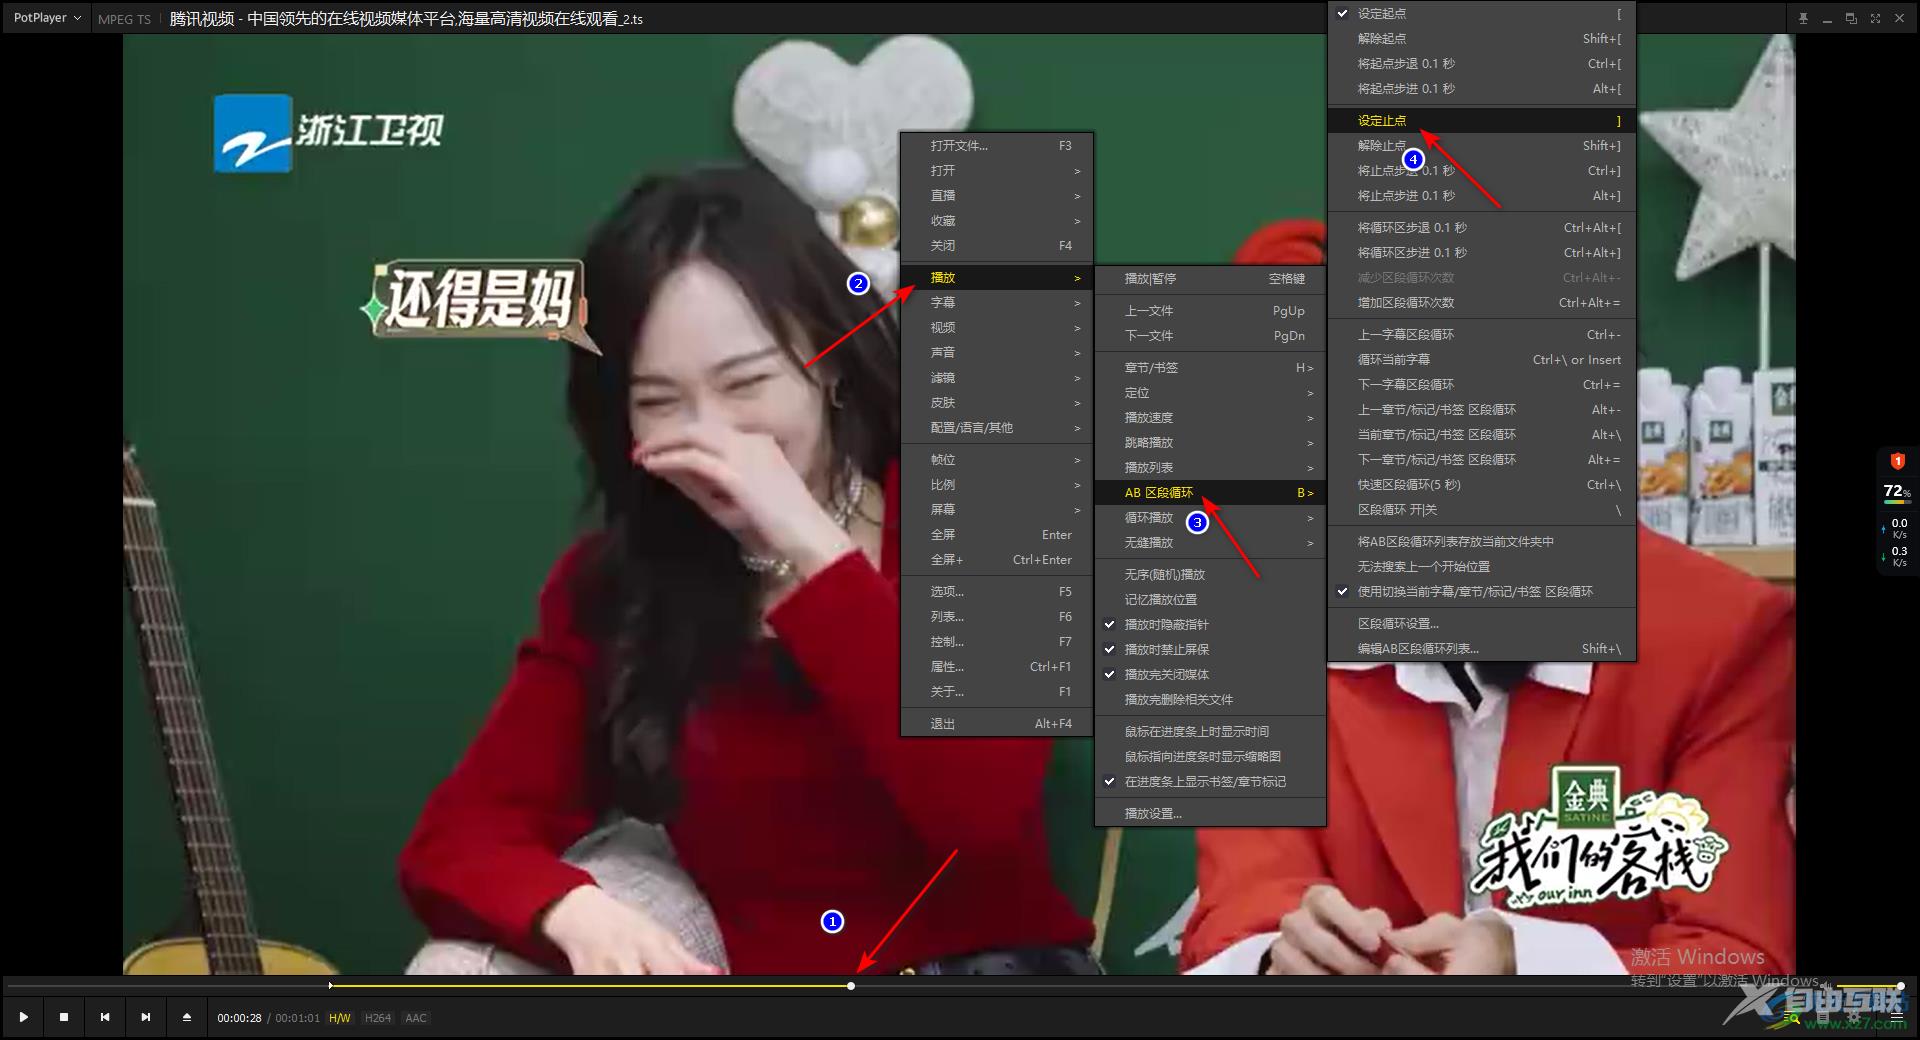
Task: Select 增加区段循环次数 entry
Action: pos(1482,302)
